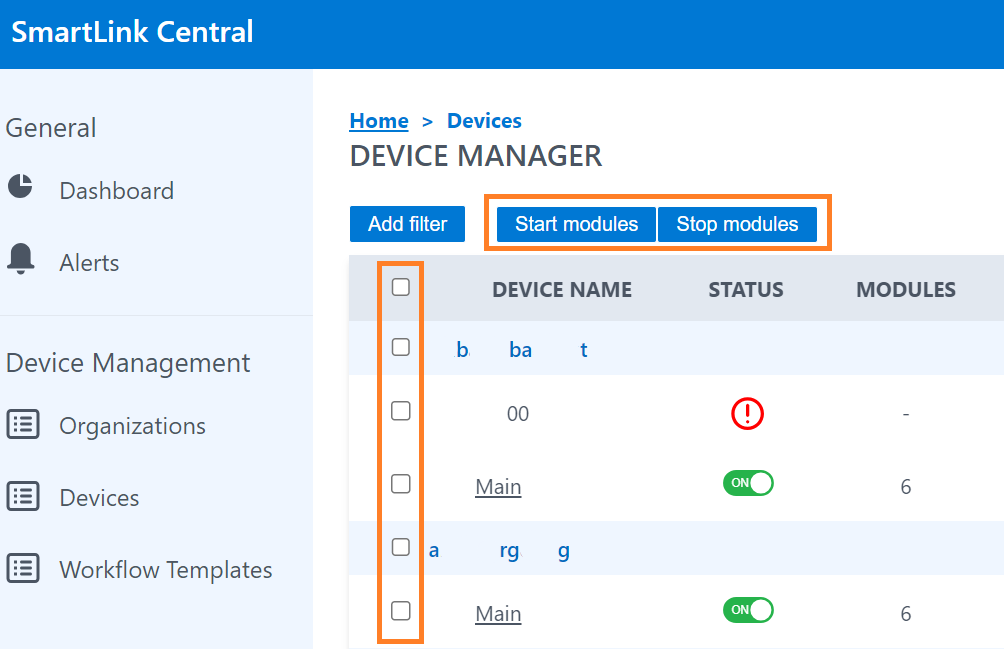Screen dimensions: 1004x649
Task: Toggle the ON switch under the STATUS header's first Main device
Action: (x=748, y=484)
